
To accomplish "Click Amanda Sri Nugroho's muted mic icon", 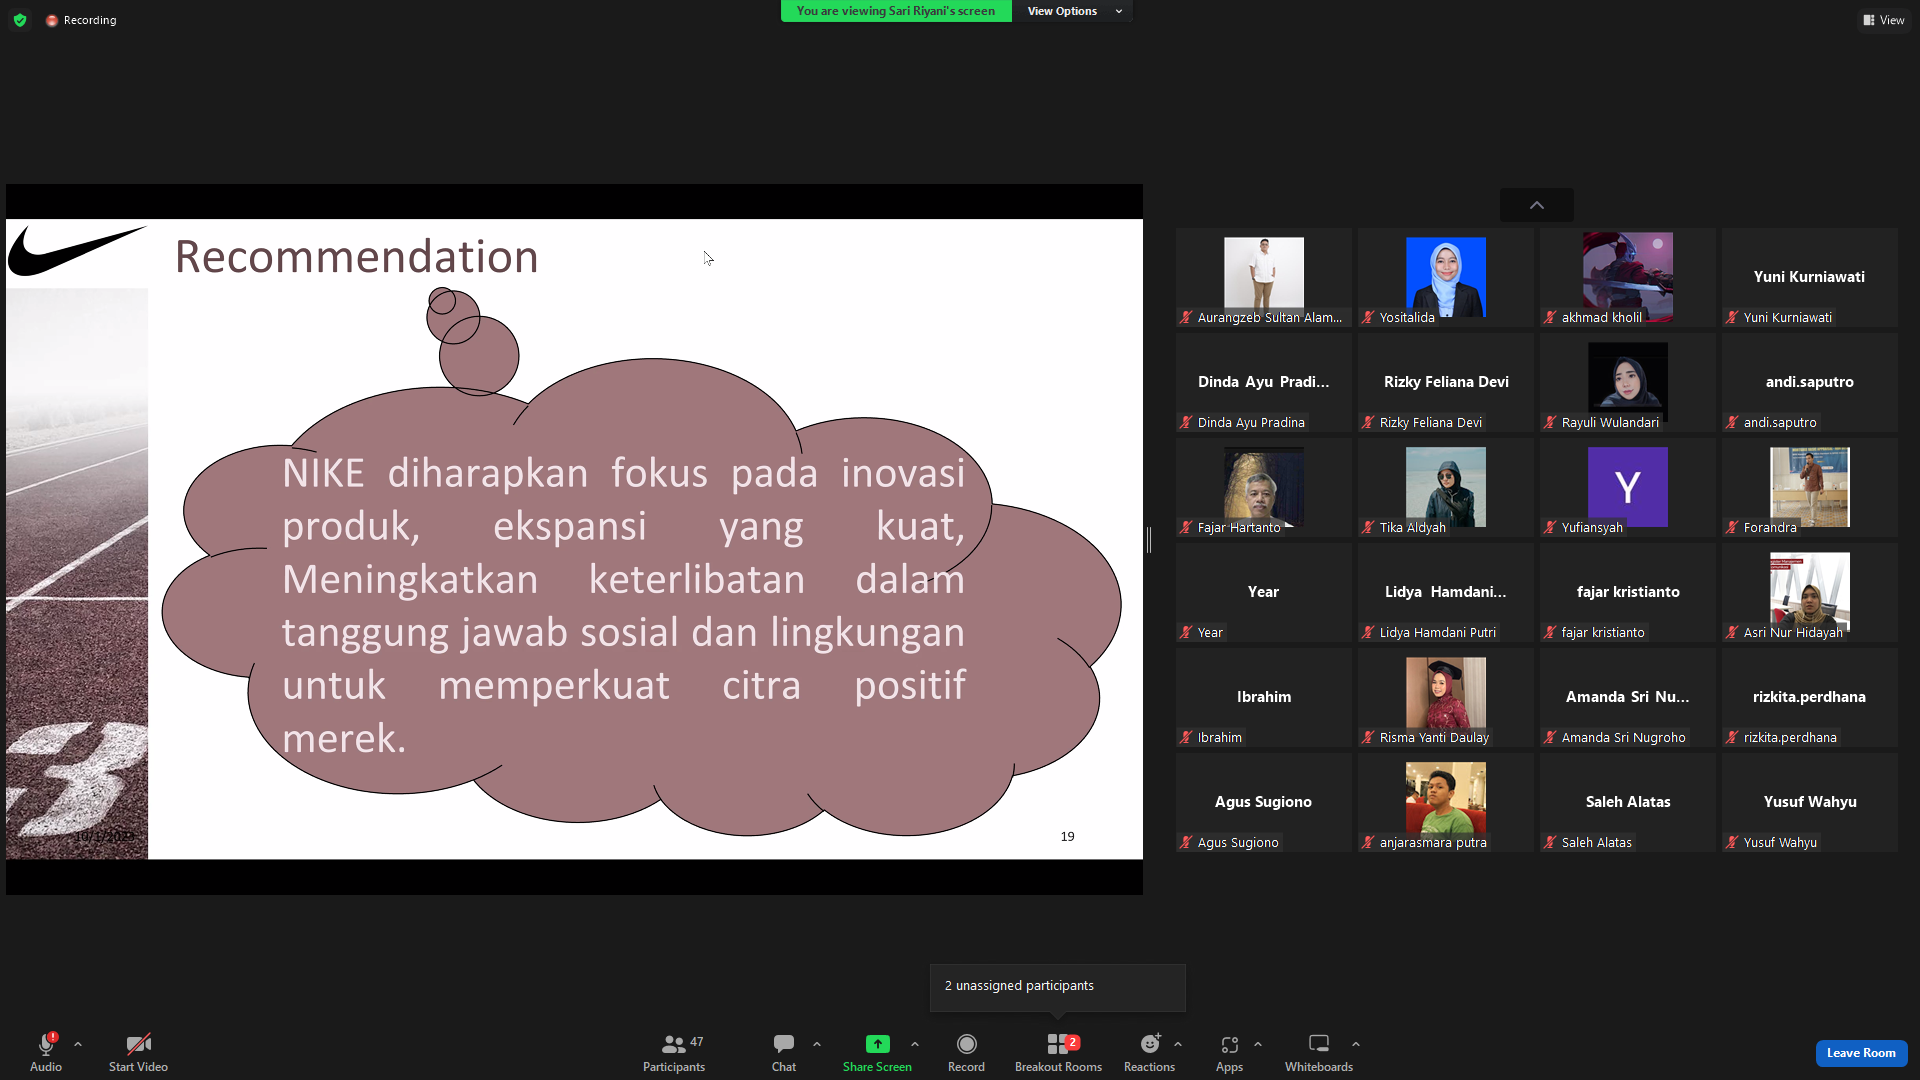I will (x=1550, y=738).
